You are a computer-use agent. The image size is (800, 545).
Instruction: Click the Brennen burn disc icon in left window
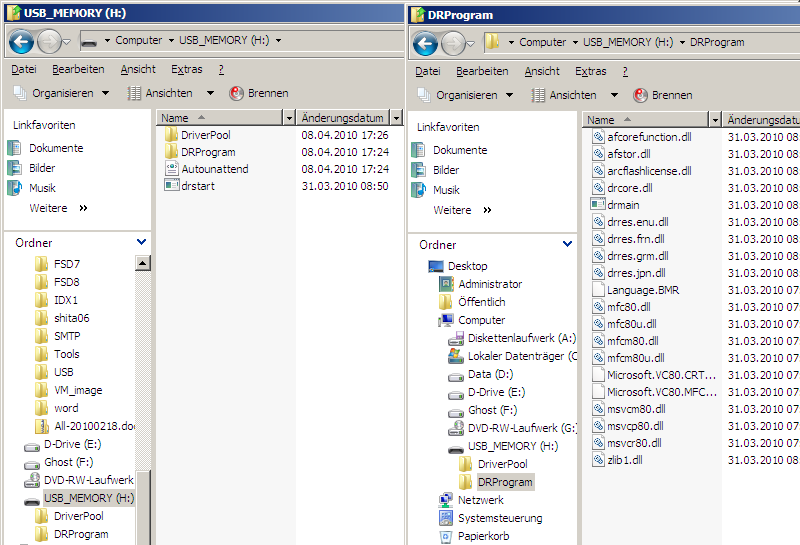click(237, 93)
